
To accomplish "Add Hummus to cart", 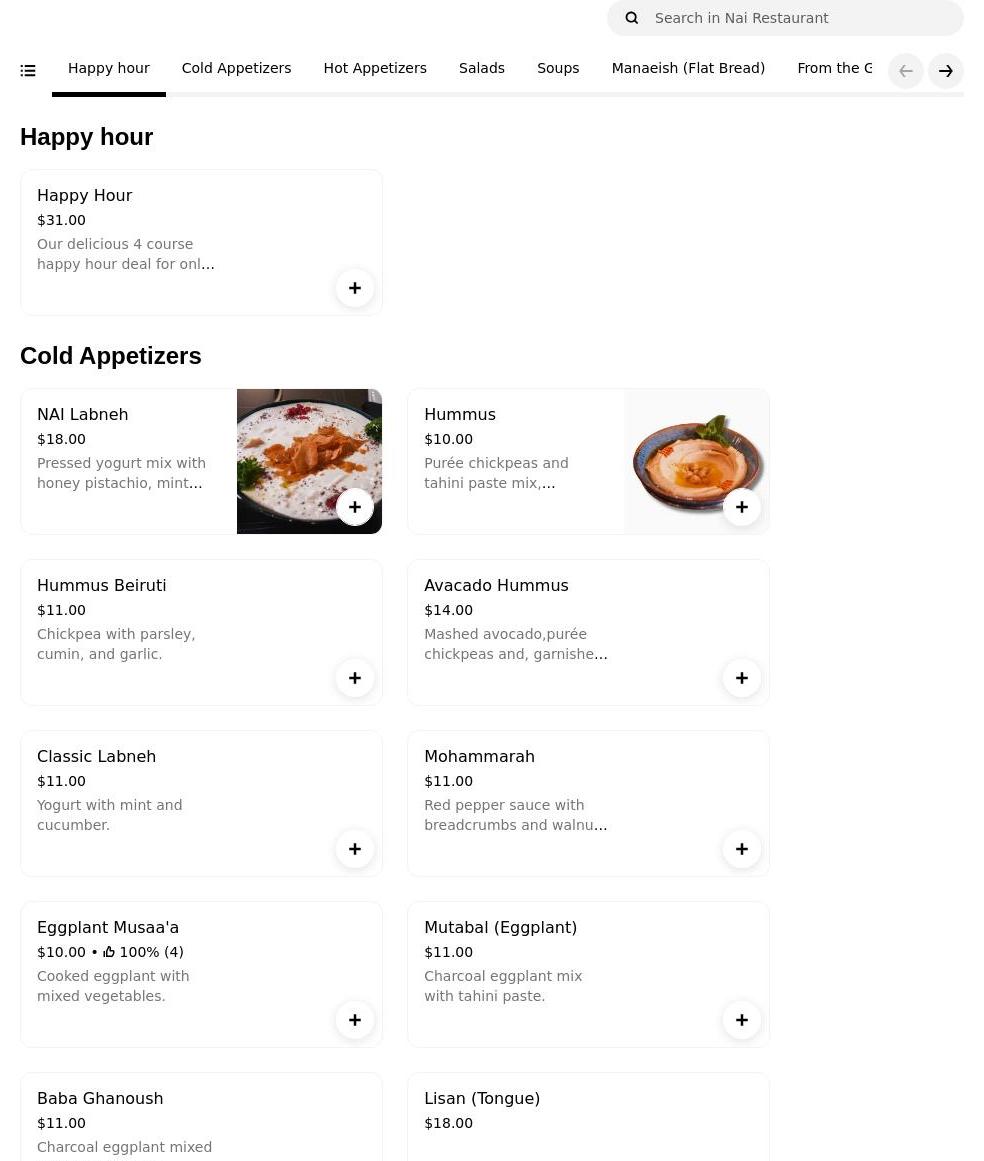I will tap(742, 507).
